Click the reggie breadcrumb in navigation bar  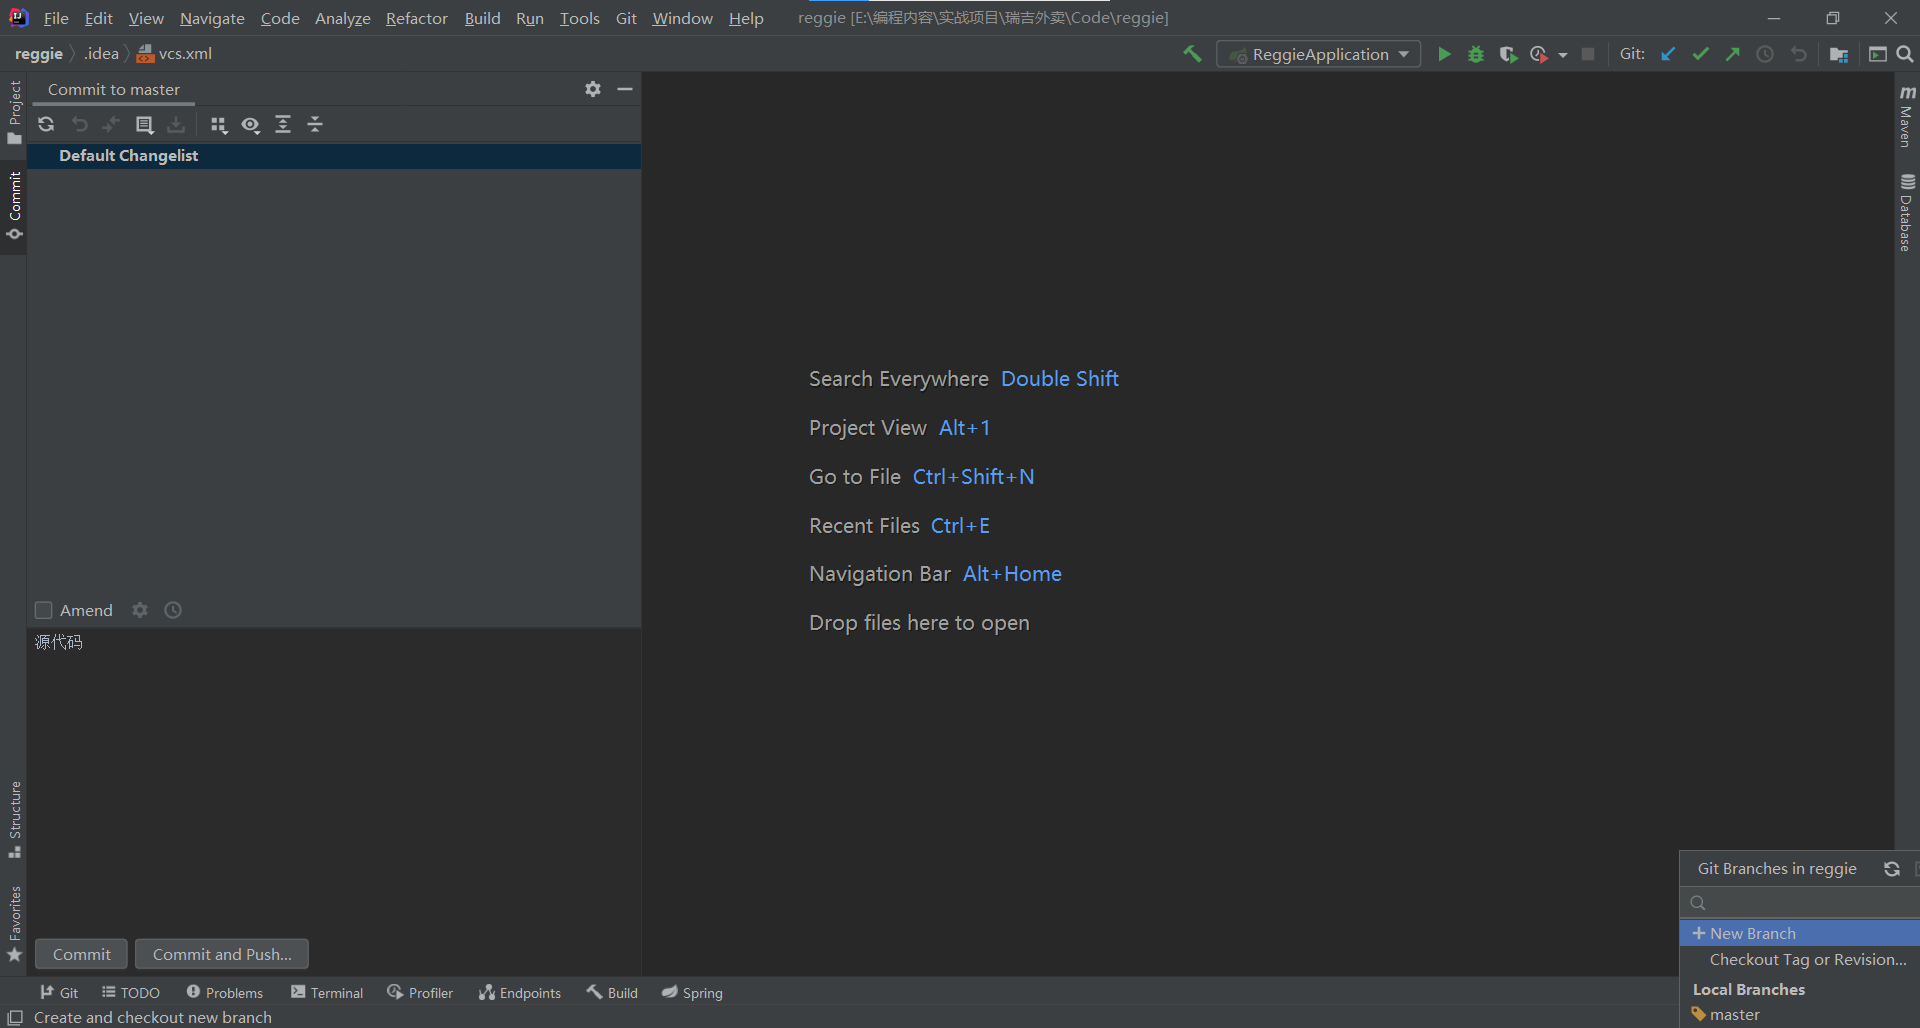(x=39, y=54)
